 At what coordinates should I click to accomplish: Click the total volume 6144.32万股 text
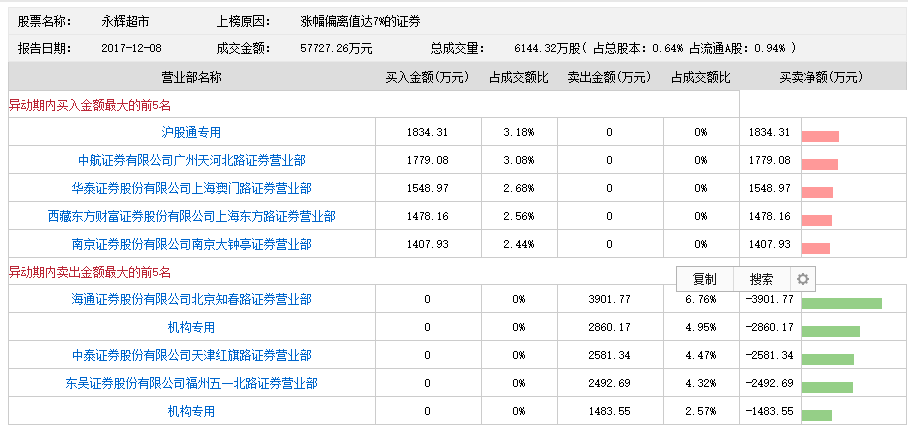(x=547, y=48)
